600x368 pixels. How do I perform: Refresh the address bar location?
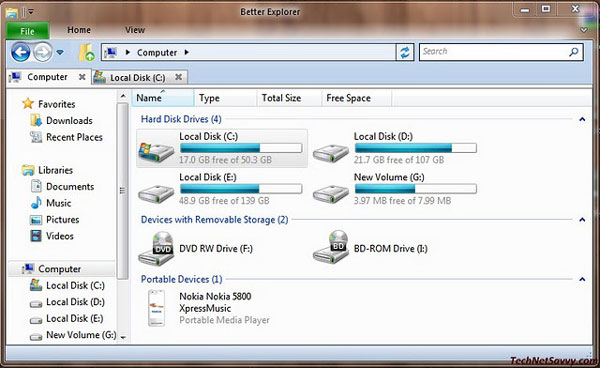405,52
